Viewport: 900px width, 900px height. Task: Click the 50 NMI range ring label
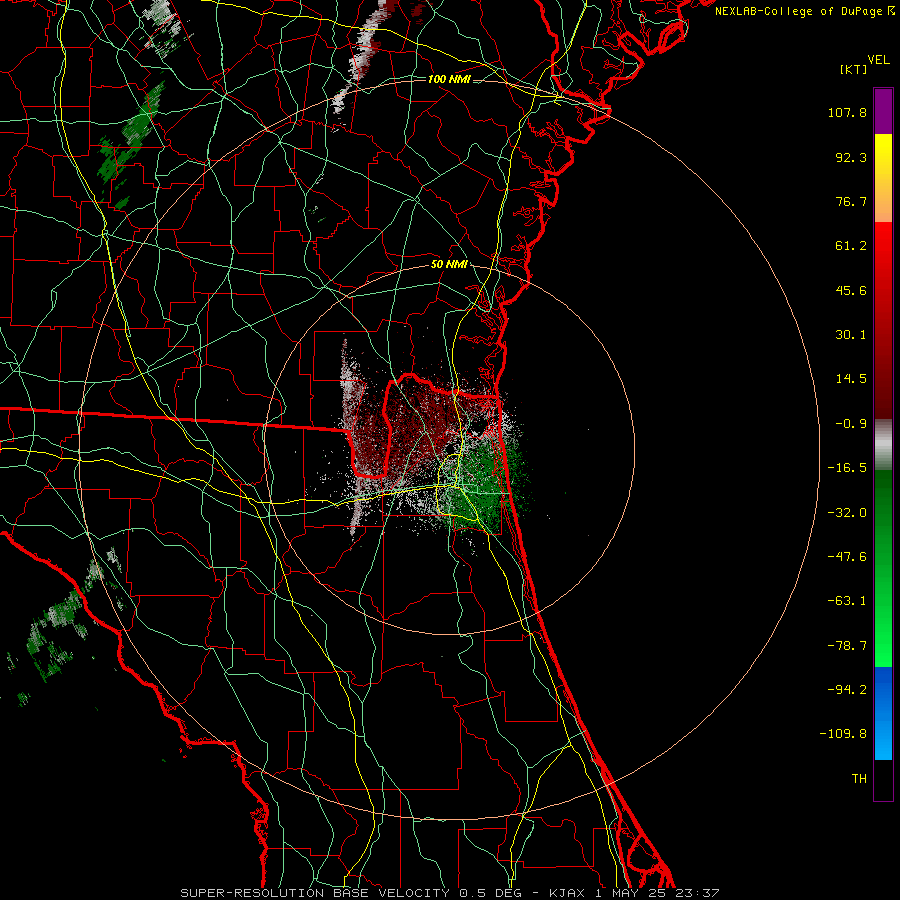(x=449, y=265)
